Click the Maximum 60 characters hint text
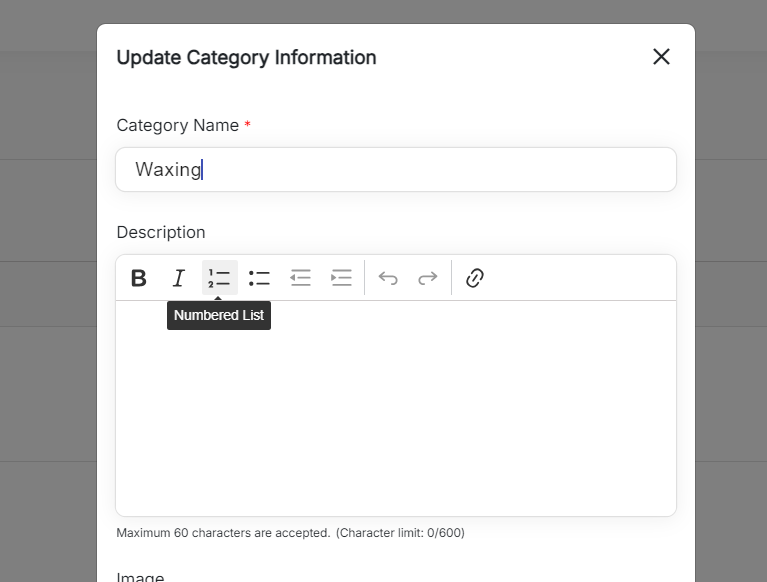The image size is (767, 582). [x=223, y=533]
